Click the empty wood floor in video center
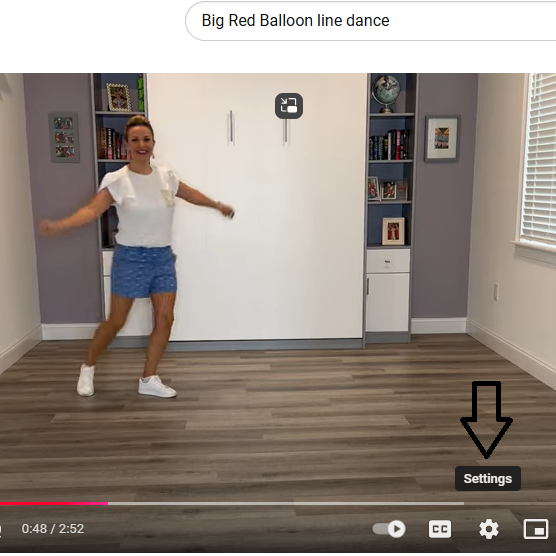Viewport: 556px width, 556px height. click(x=284, y=408)
